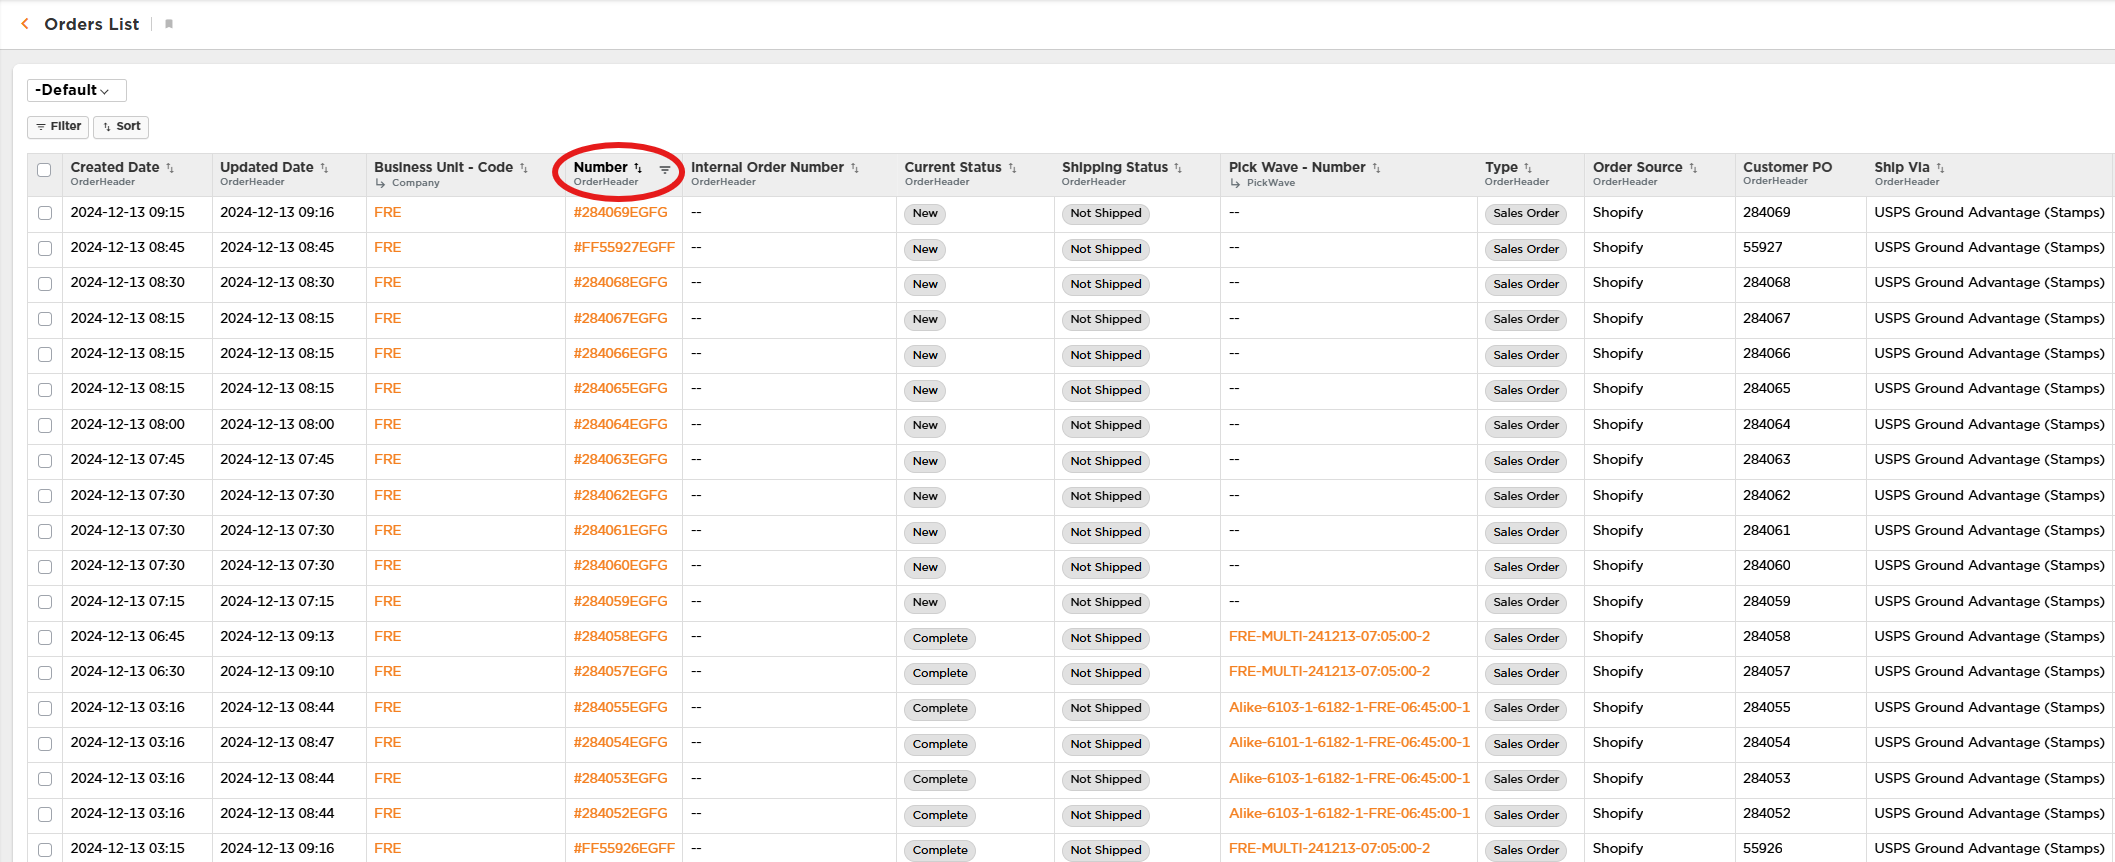Click Updated Date cell 2024-12-13 08:47
This screenshot has width=2115, height=862.
[x=277, y=743]
